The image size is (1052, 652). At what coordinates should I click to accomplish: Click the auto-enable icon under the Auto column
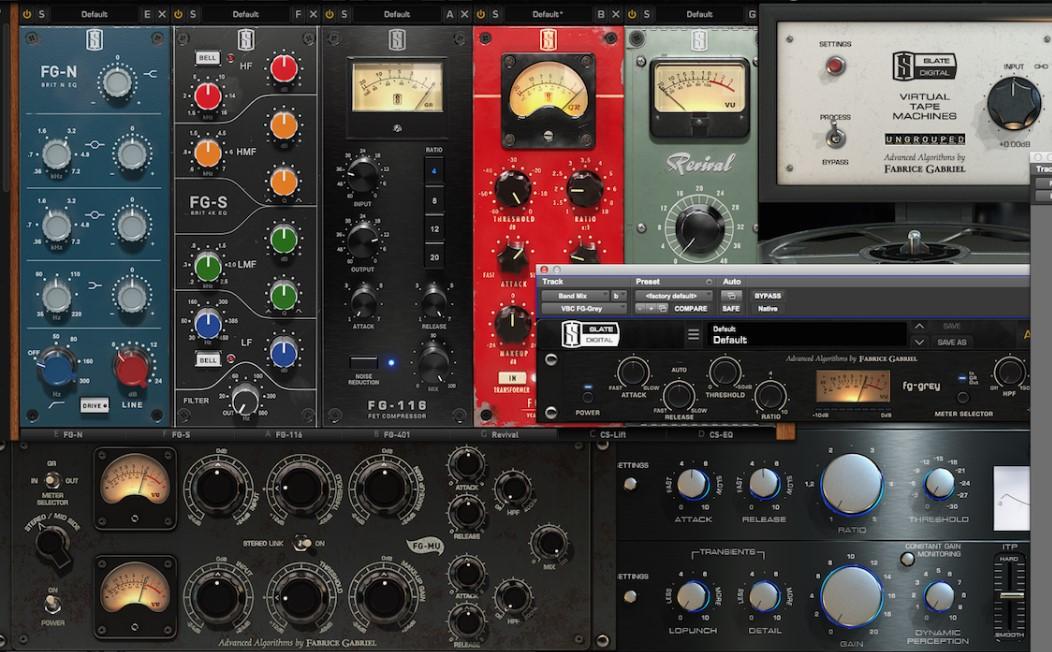click(733, 293)
